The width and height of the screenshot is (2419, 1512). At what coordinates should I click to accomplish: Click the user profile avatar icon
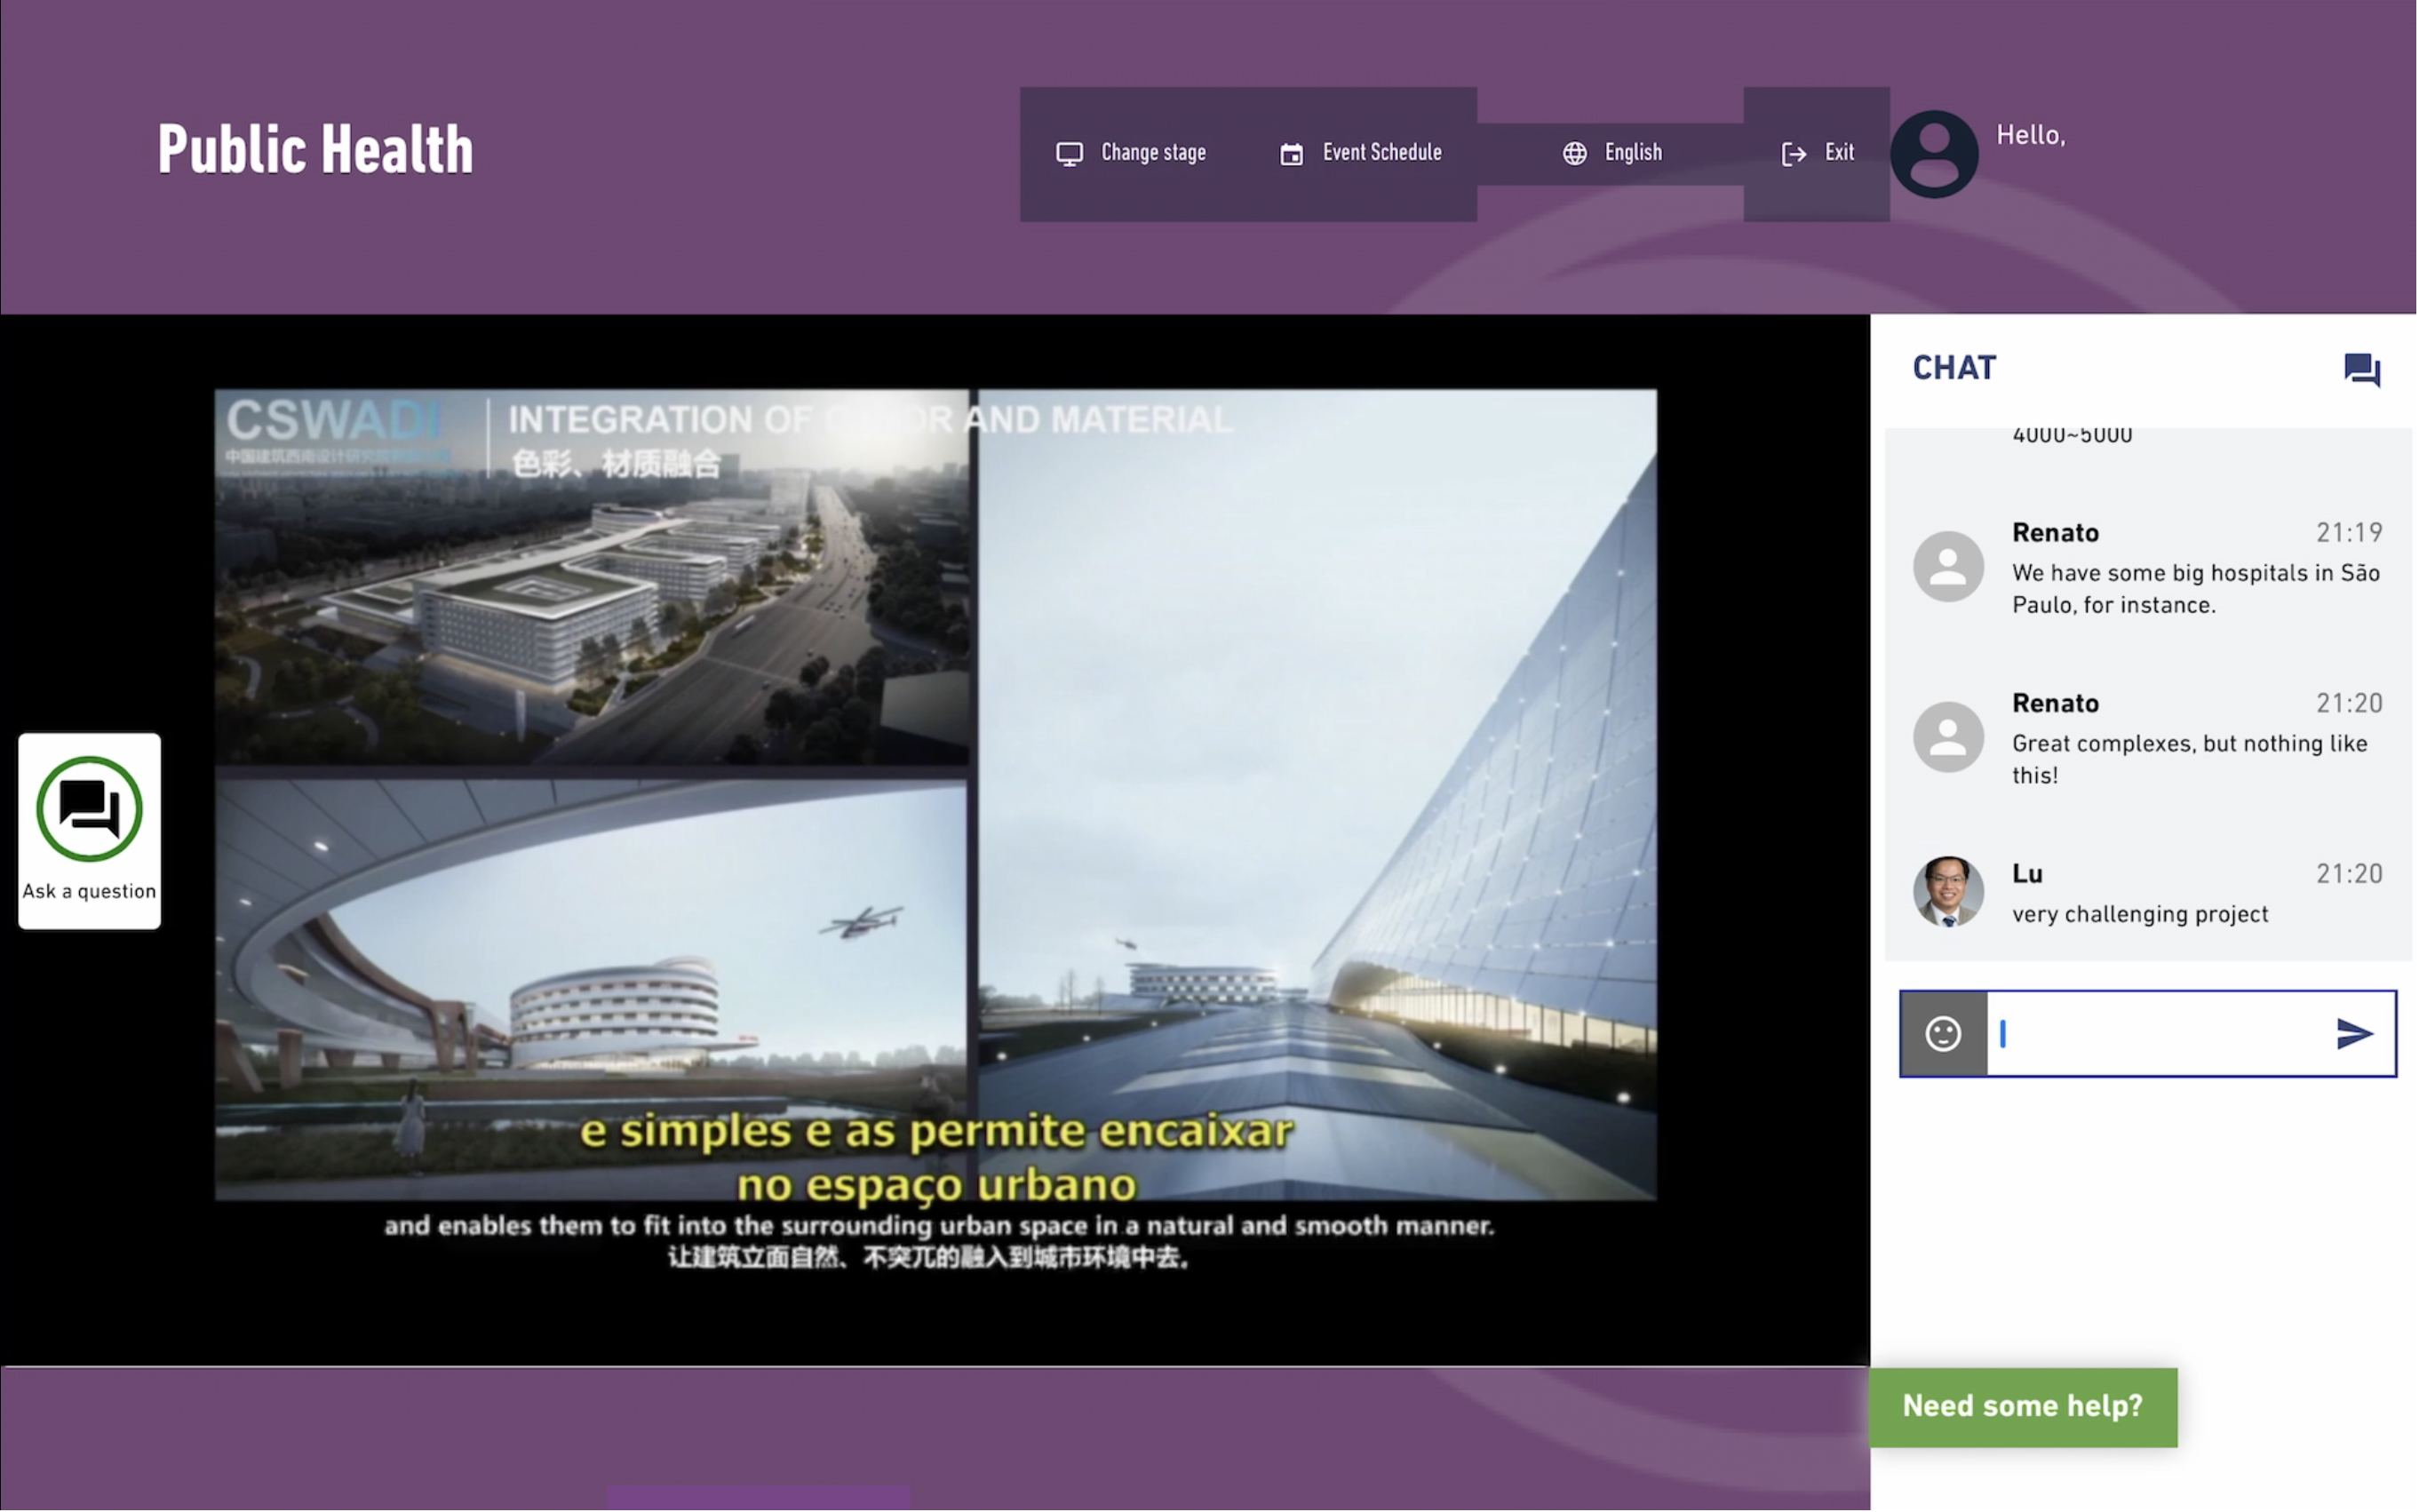pyautogui.click(x=1933, y=153)
